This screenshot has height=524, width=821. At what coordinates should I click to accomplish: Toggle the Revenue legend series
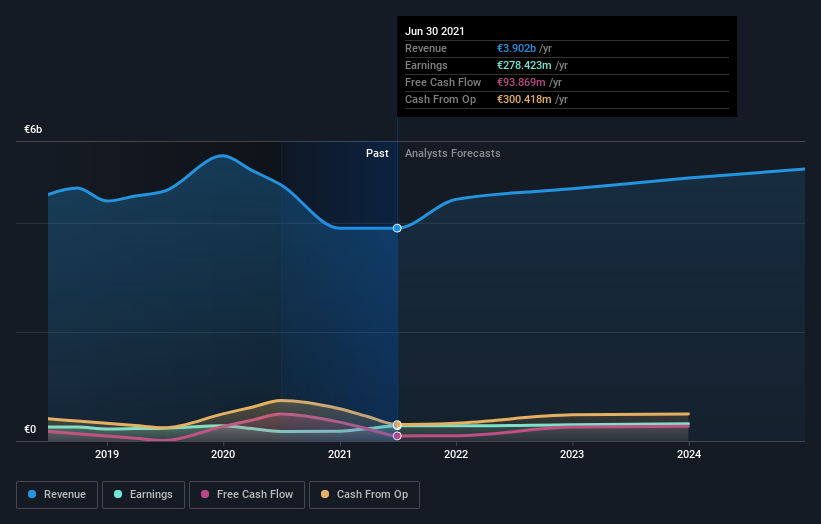tap(57, 495)
